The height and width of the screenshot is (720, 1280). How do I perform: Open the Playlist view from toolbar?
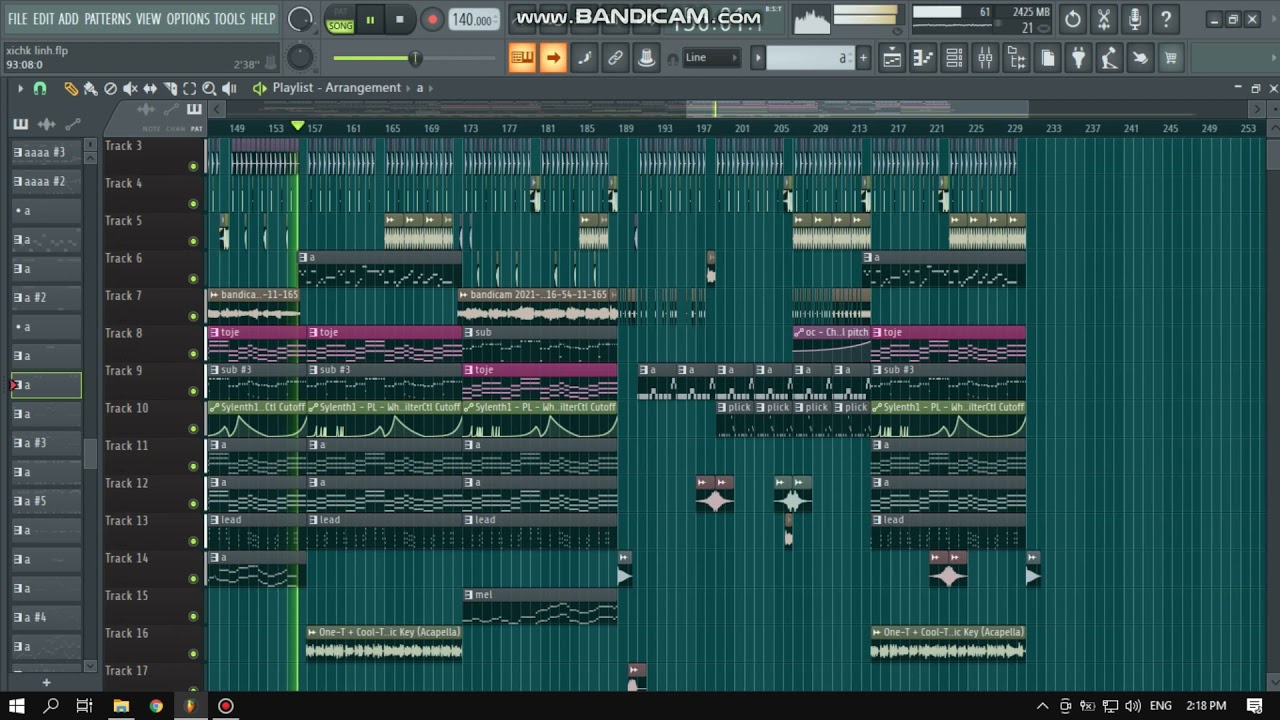pos(892,58)
